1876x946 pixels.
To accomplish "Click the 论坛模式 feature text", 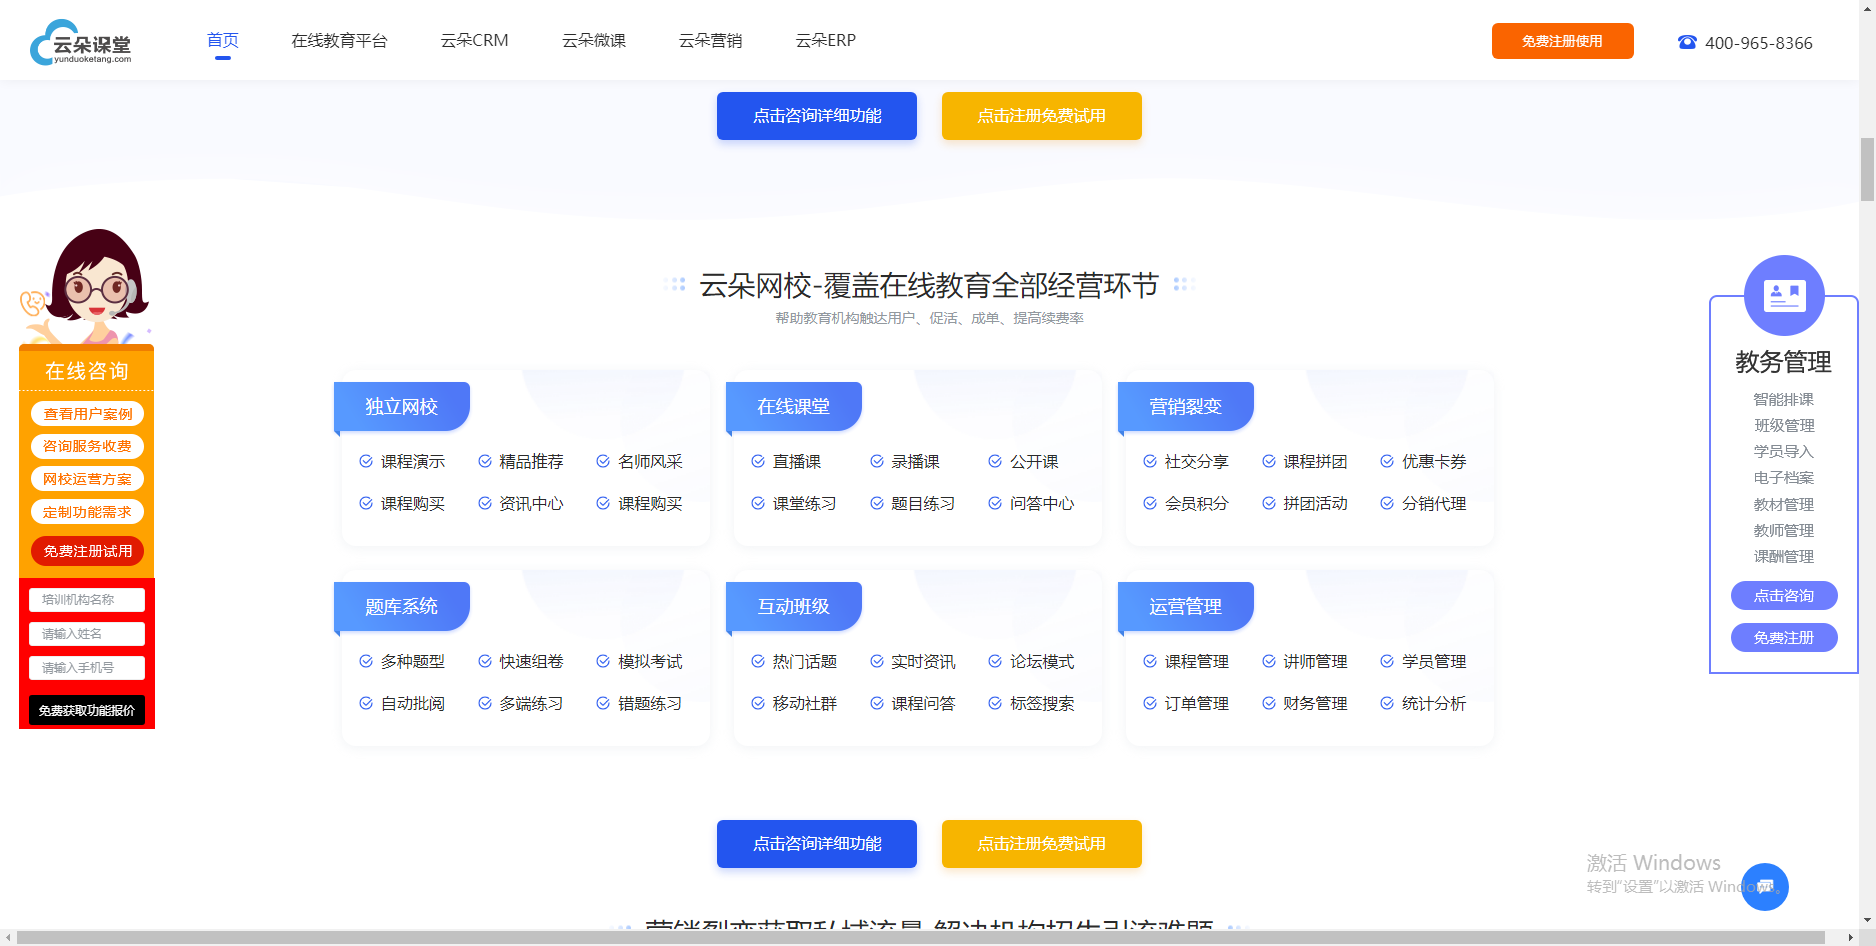I will pos(1042,661).
